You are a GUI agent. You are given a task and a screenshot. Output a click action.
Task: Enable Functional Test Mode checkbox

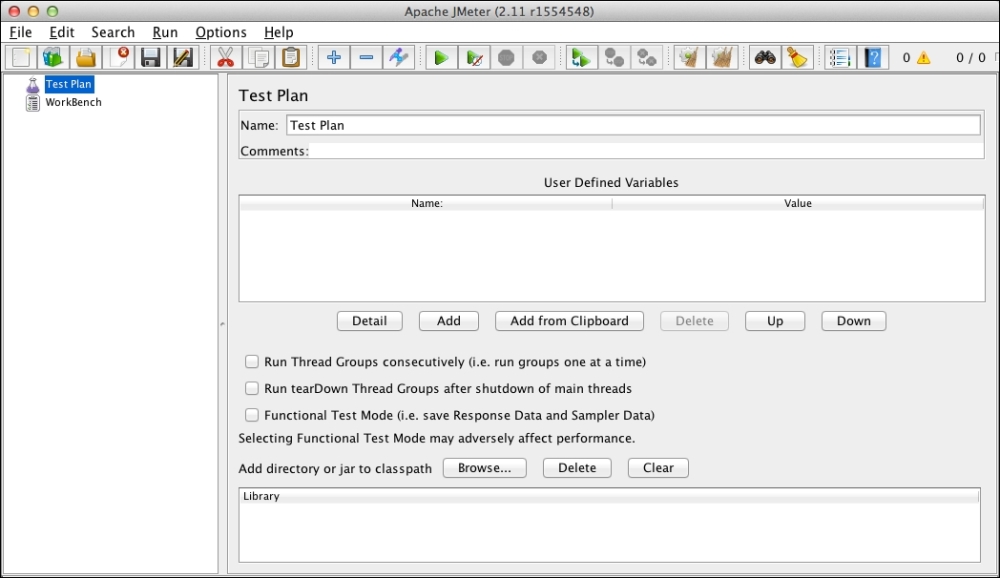click(x=252, y=415)
